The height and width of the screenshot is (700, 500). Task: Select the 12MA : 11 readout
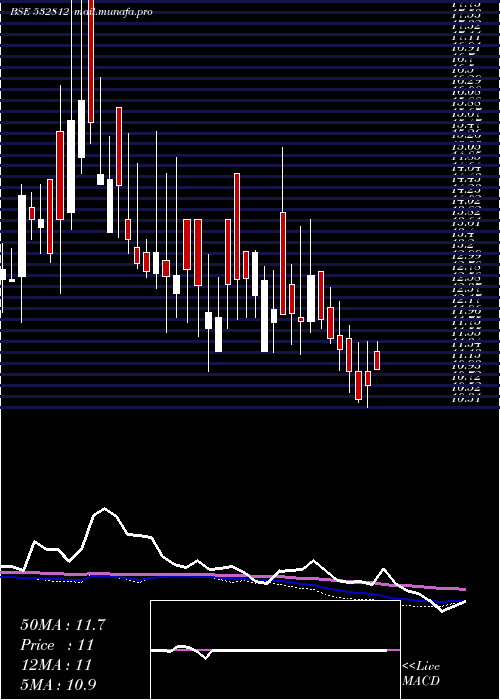[56, 665]
